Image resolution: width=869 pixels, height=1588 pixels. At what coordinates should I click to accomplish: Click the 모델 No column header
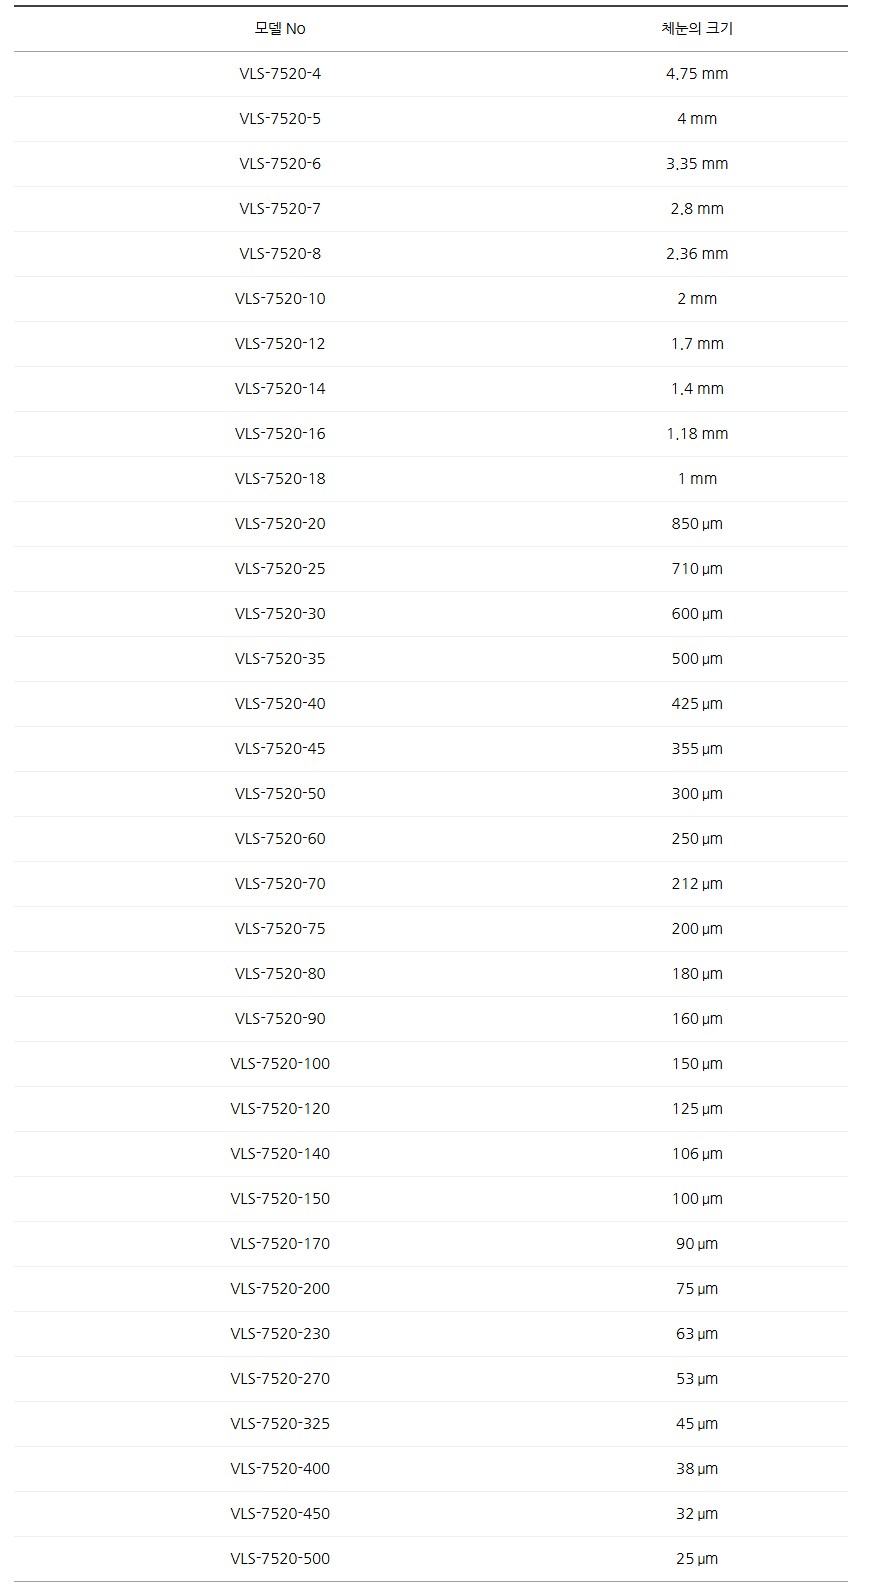(280, 29)
